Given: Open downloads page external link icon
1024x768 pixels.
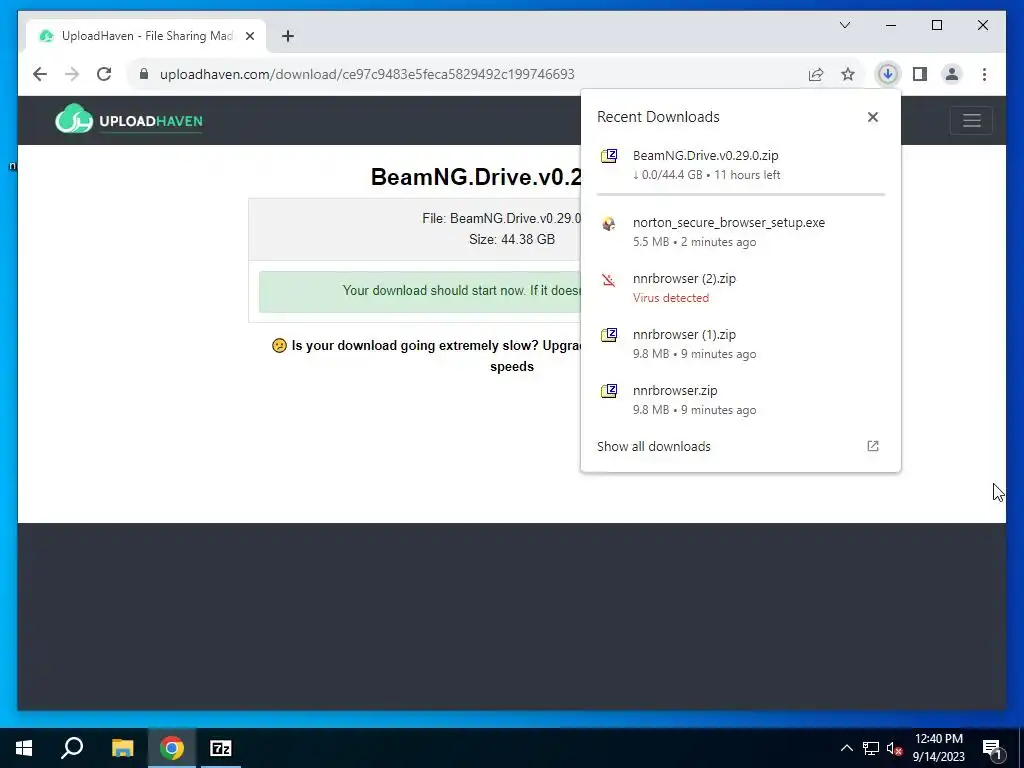Looking at the screenshot, I should click(x=872, y=446).
